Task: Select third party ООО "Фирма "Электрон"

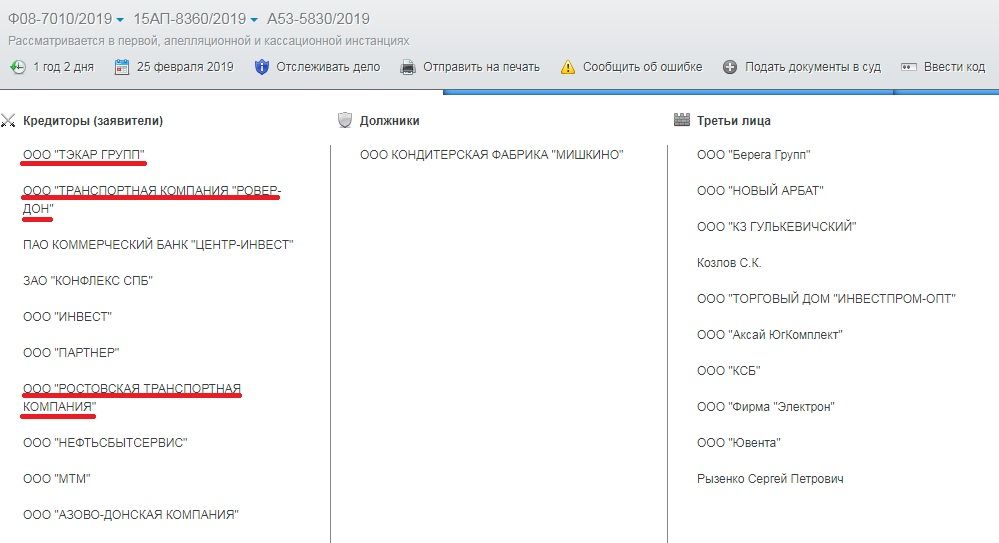Action: 766,407
